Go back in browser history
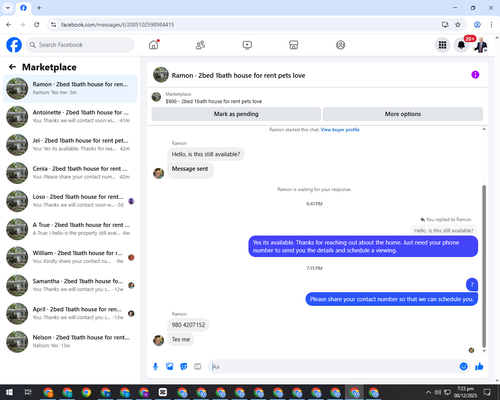 [x=9, y=25]
